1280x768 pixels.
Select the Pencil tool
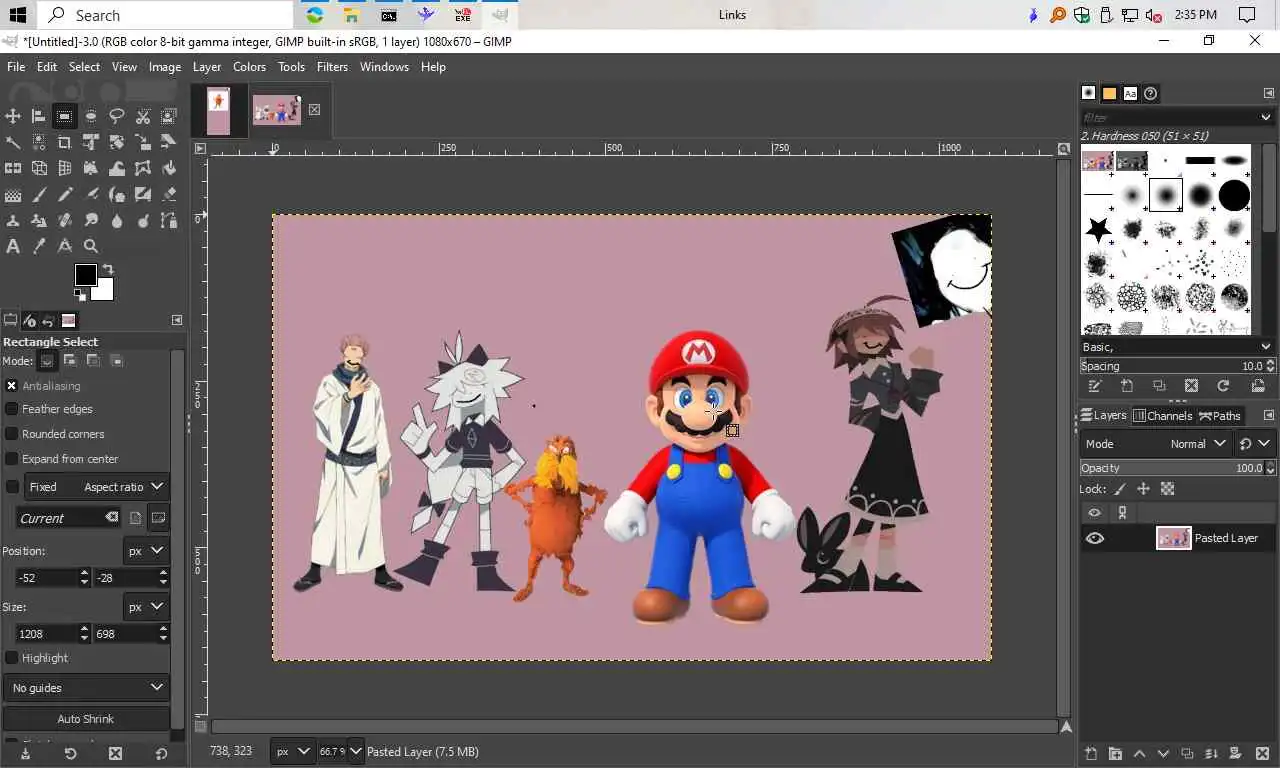pyautogui.click(x=65, y=194)
